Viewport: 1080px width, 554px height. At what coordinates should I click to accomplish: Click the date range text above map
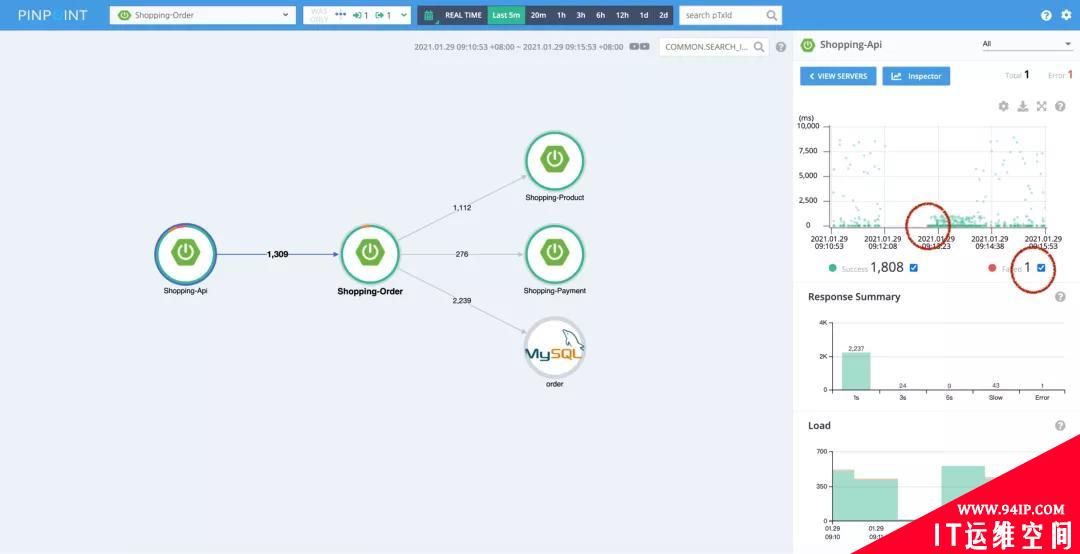pos(519,47)
